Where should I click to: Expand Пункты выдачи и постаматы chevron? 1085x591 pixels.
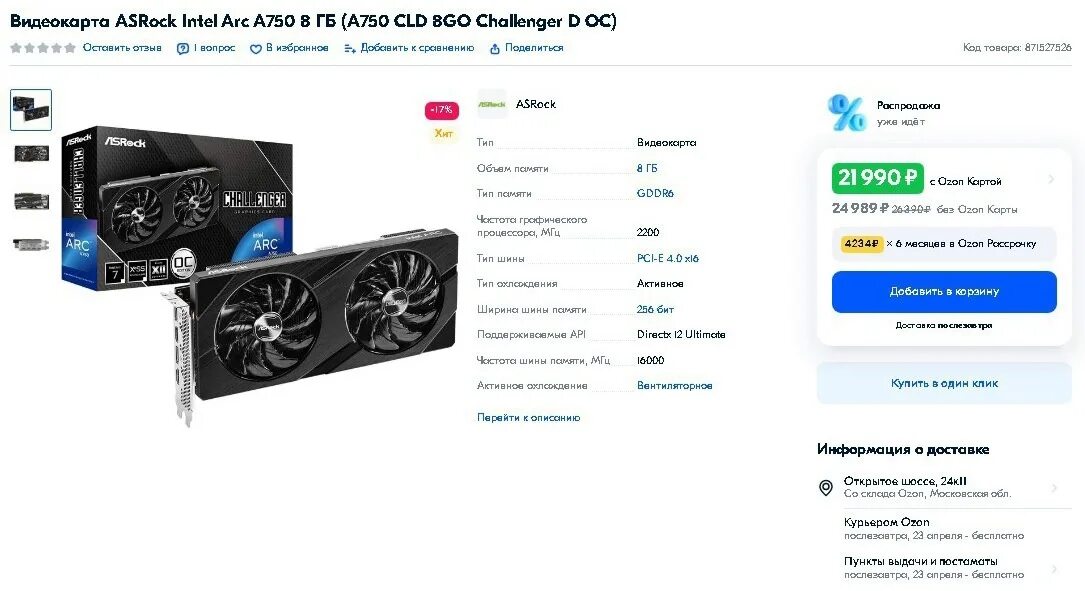[1054, 568]
